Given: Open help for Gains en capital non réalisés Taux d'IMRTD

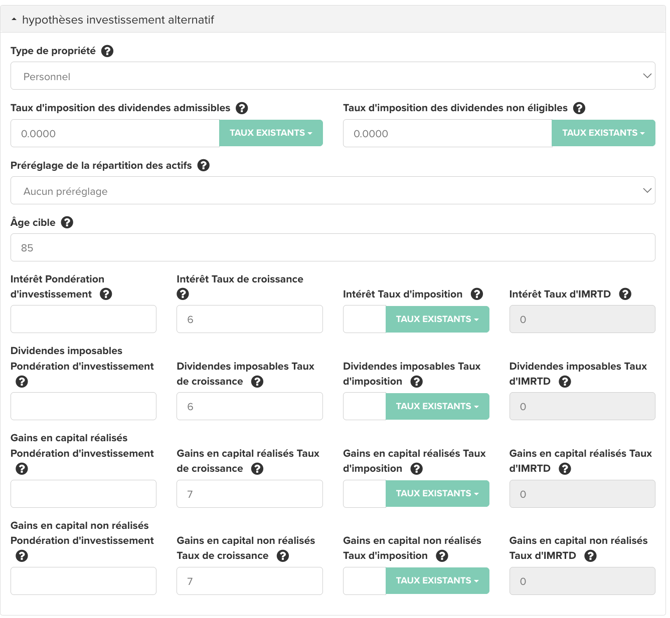Looking at the screenshot, I should [591, 556].
